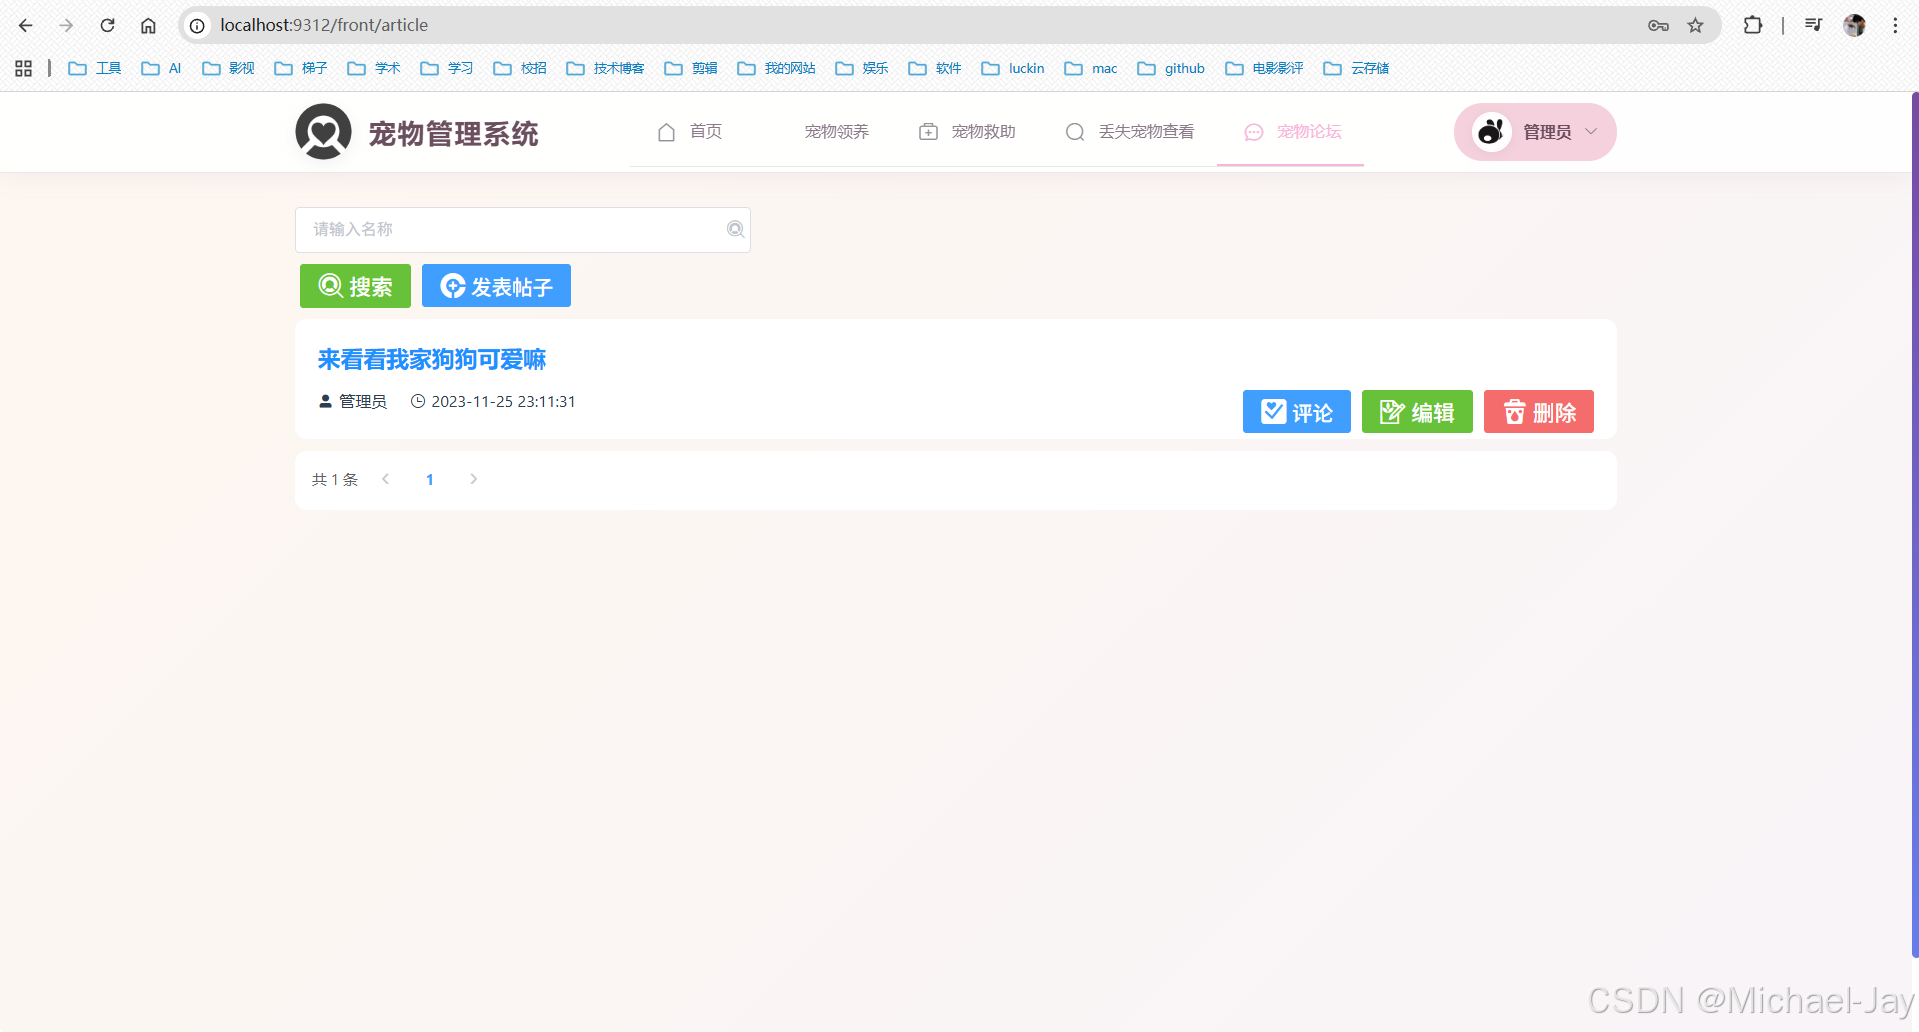
Task: Click the post timestamp 2023-11-25 23:11:31
Action: click(x=503, y=401)
